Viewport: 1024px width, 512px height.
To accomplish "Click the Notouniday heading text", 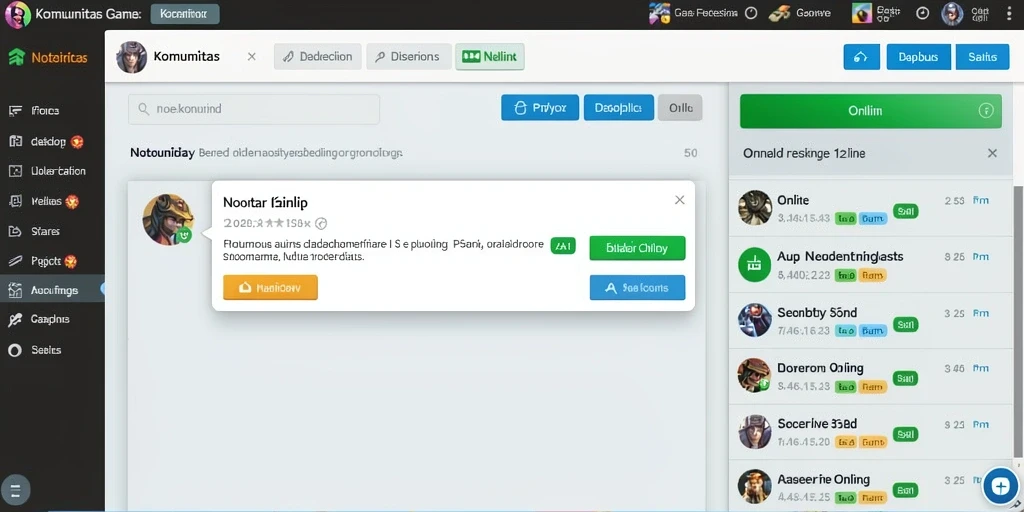I will pyautogui.click(x=162, y=153).
